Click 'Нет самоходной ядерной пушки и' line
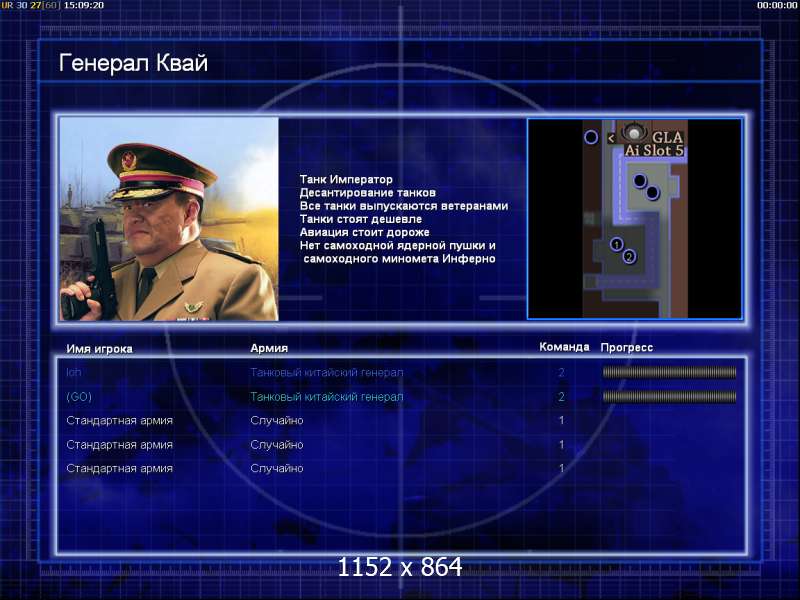 397,246
